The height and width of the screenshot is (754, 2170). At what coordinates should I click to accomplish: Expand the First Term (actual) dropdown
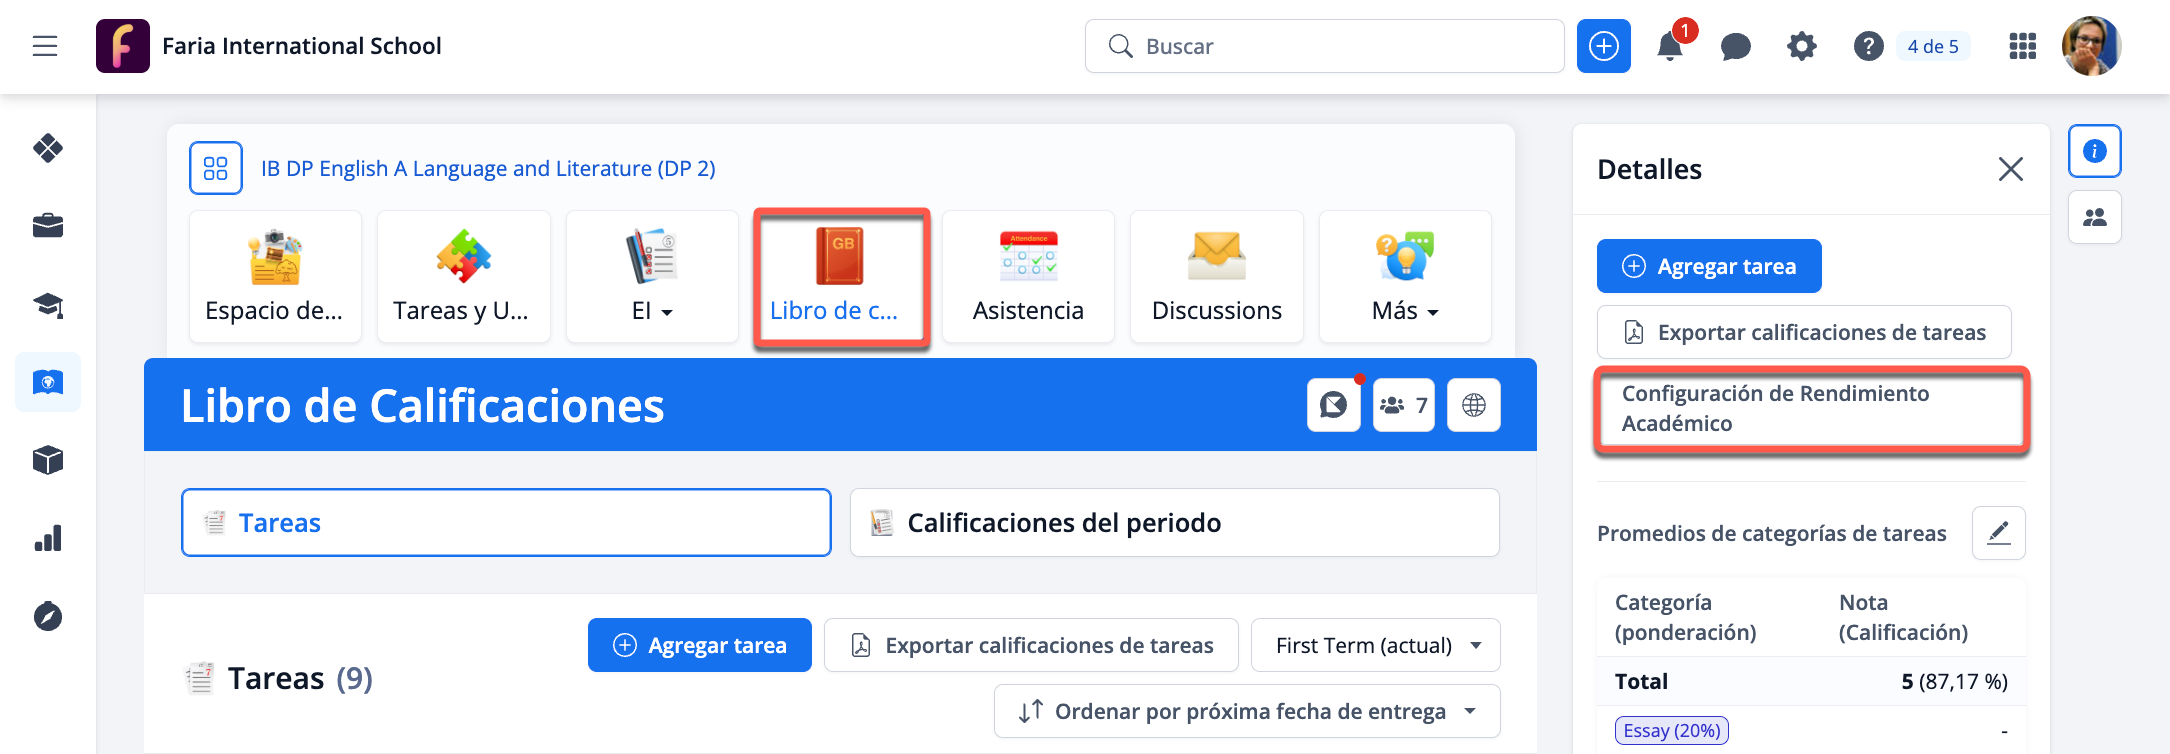pos(1375,646)
